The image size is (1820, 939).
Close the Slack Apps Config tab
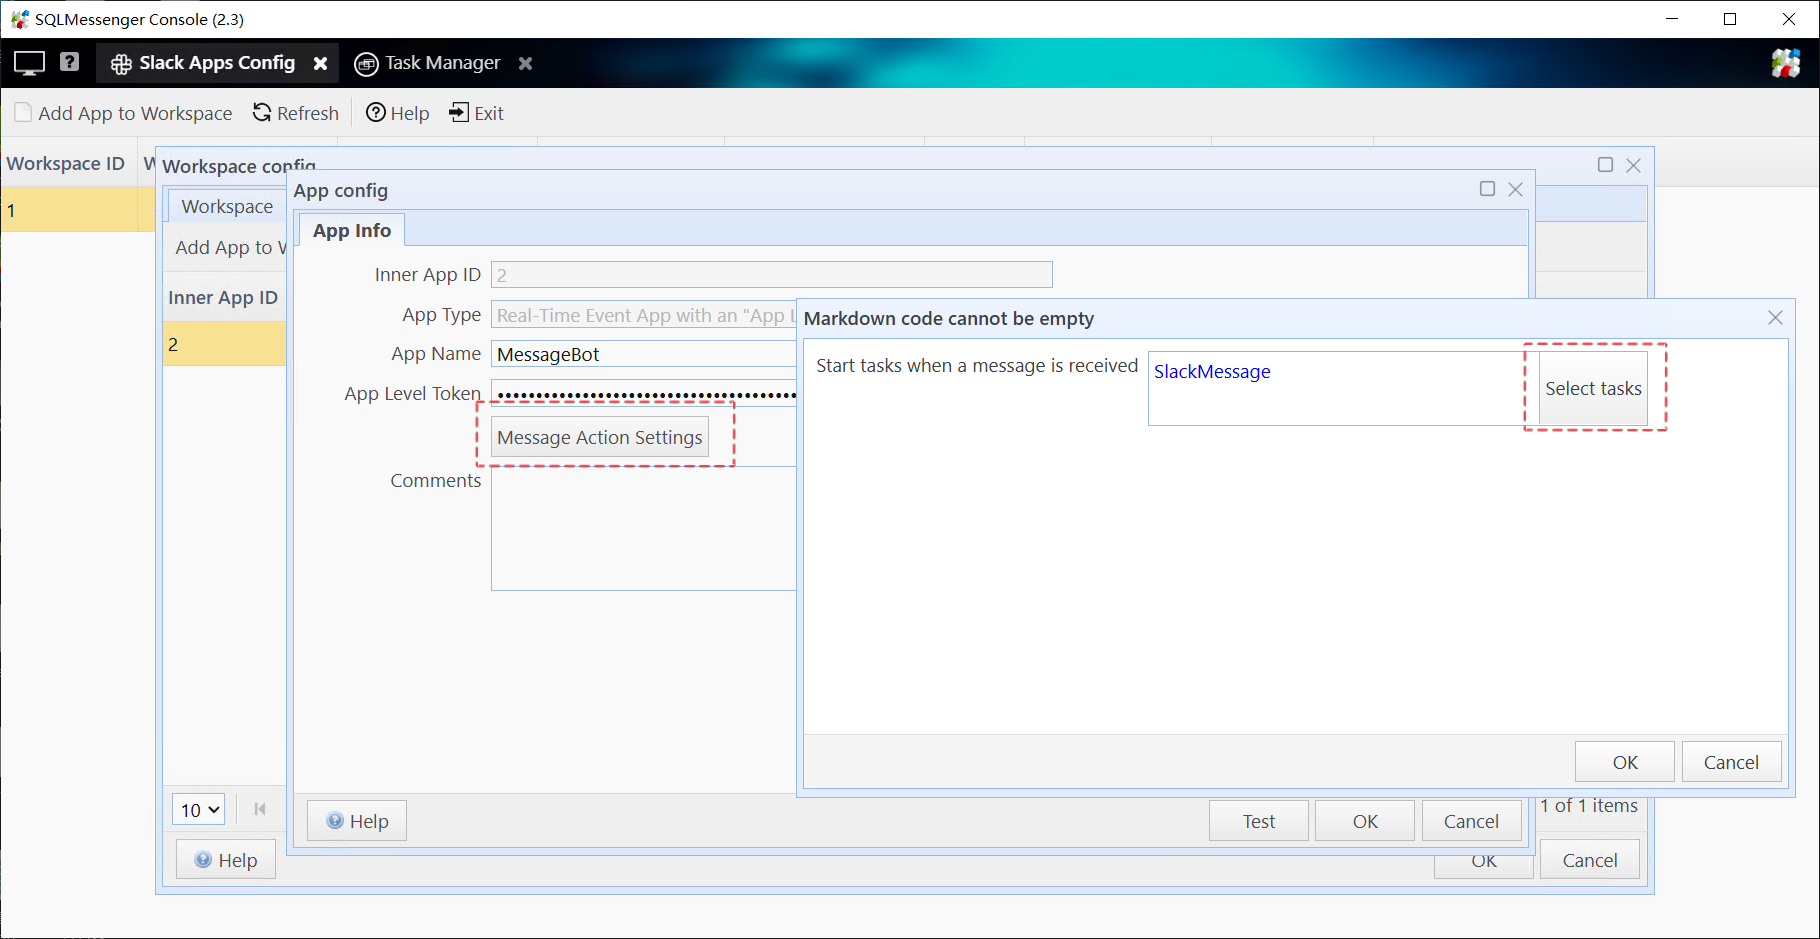320,63
